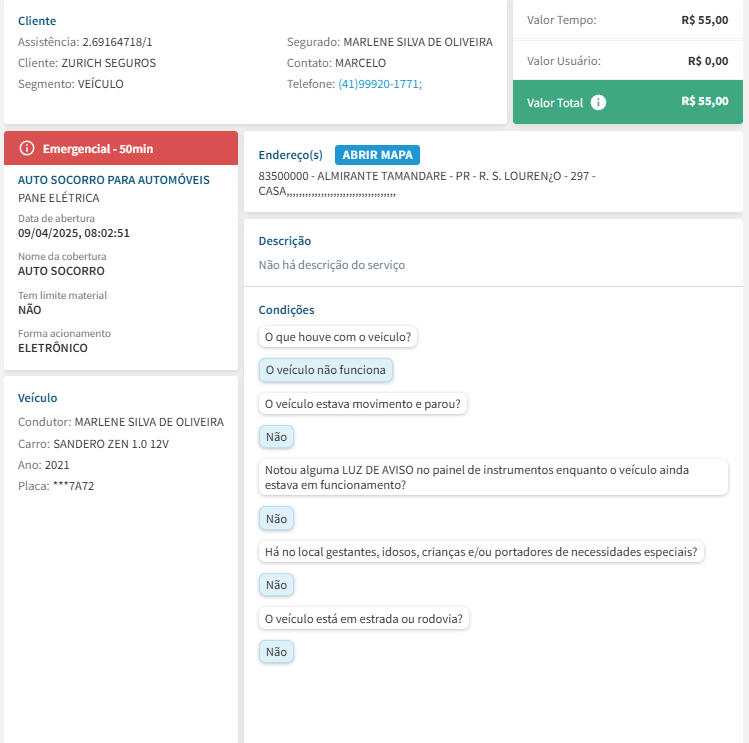Screen dimensions: 749x743
Task: Click Segurado name MARLENE SILVA DE OLIVEIRA
Action: (x=418, y=42)
